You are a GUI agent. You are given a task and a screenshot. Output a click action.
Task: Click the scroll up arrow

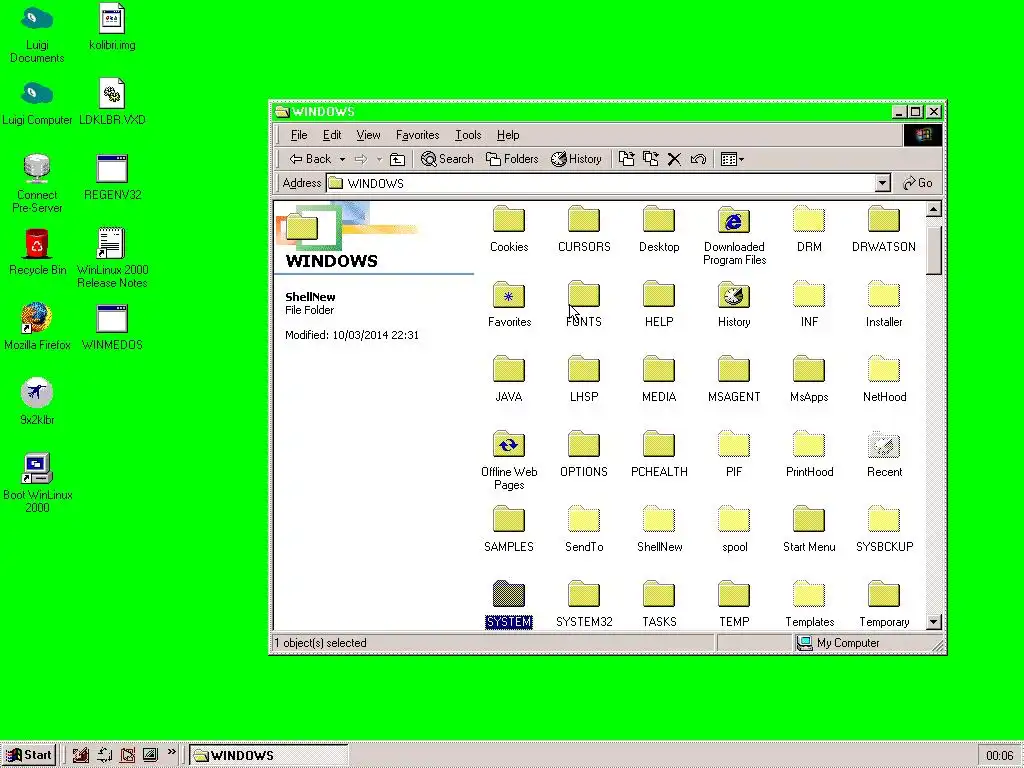point(934,209)
